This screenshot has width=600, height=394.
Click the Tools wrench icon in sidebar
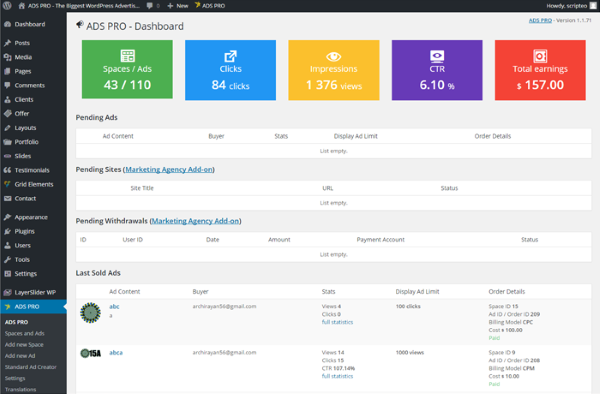point(7,260)
